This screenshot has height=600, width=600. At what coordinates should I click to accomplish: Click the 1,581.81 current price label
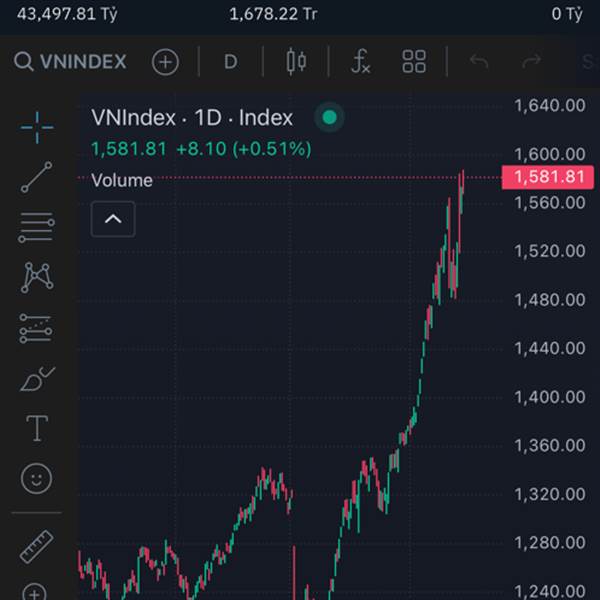tap(548, 177)
